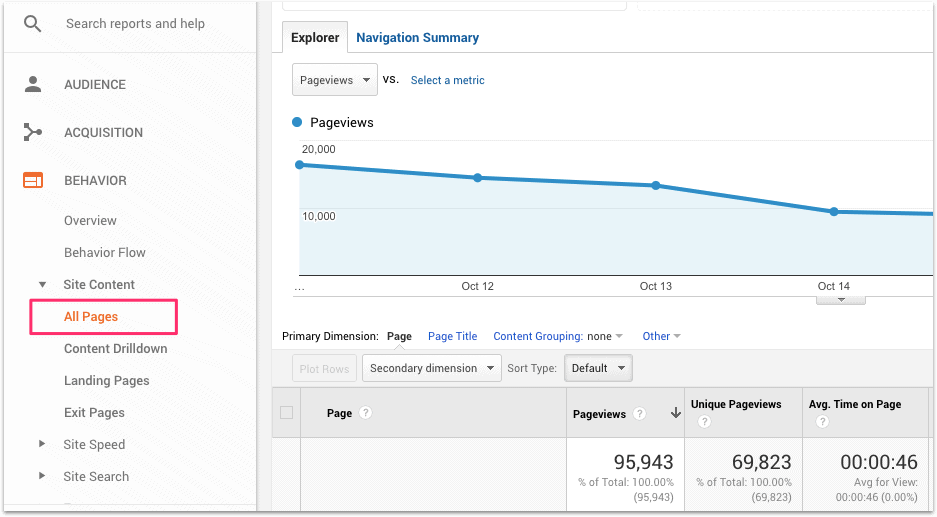Click the Pageviews sort descending arrow

676,412
